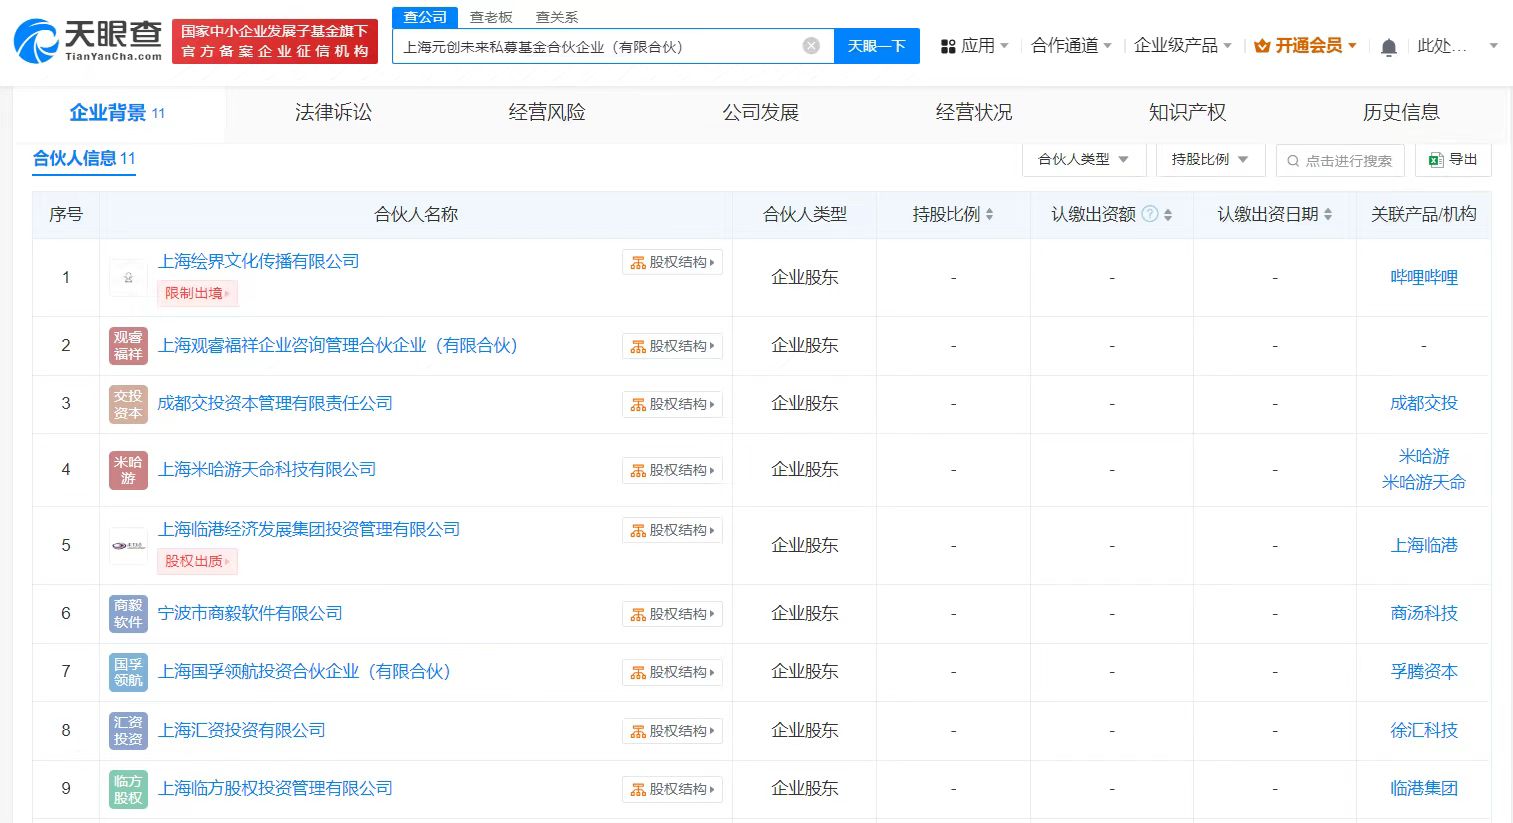Viewport: 1513px width, 823px height.
Task: Open 股权结构 for 成都交投资本管理
Action: [x=672, y=404]
